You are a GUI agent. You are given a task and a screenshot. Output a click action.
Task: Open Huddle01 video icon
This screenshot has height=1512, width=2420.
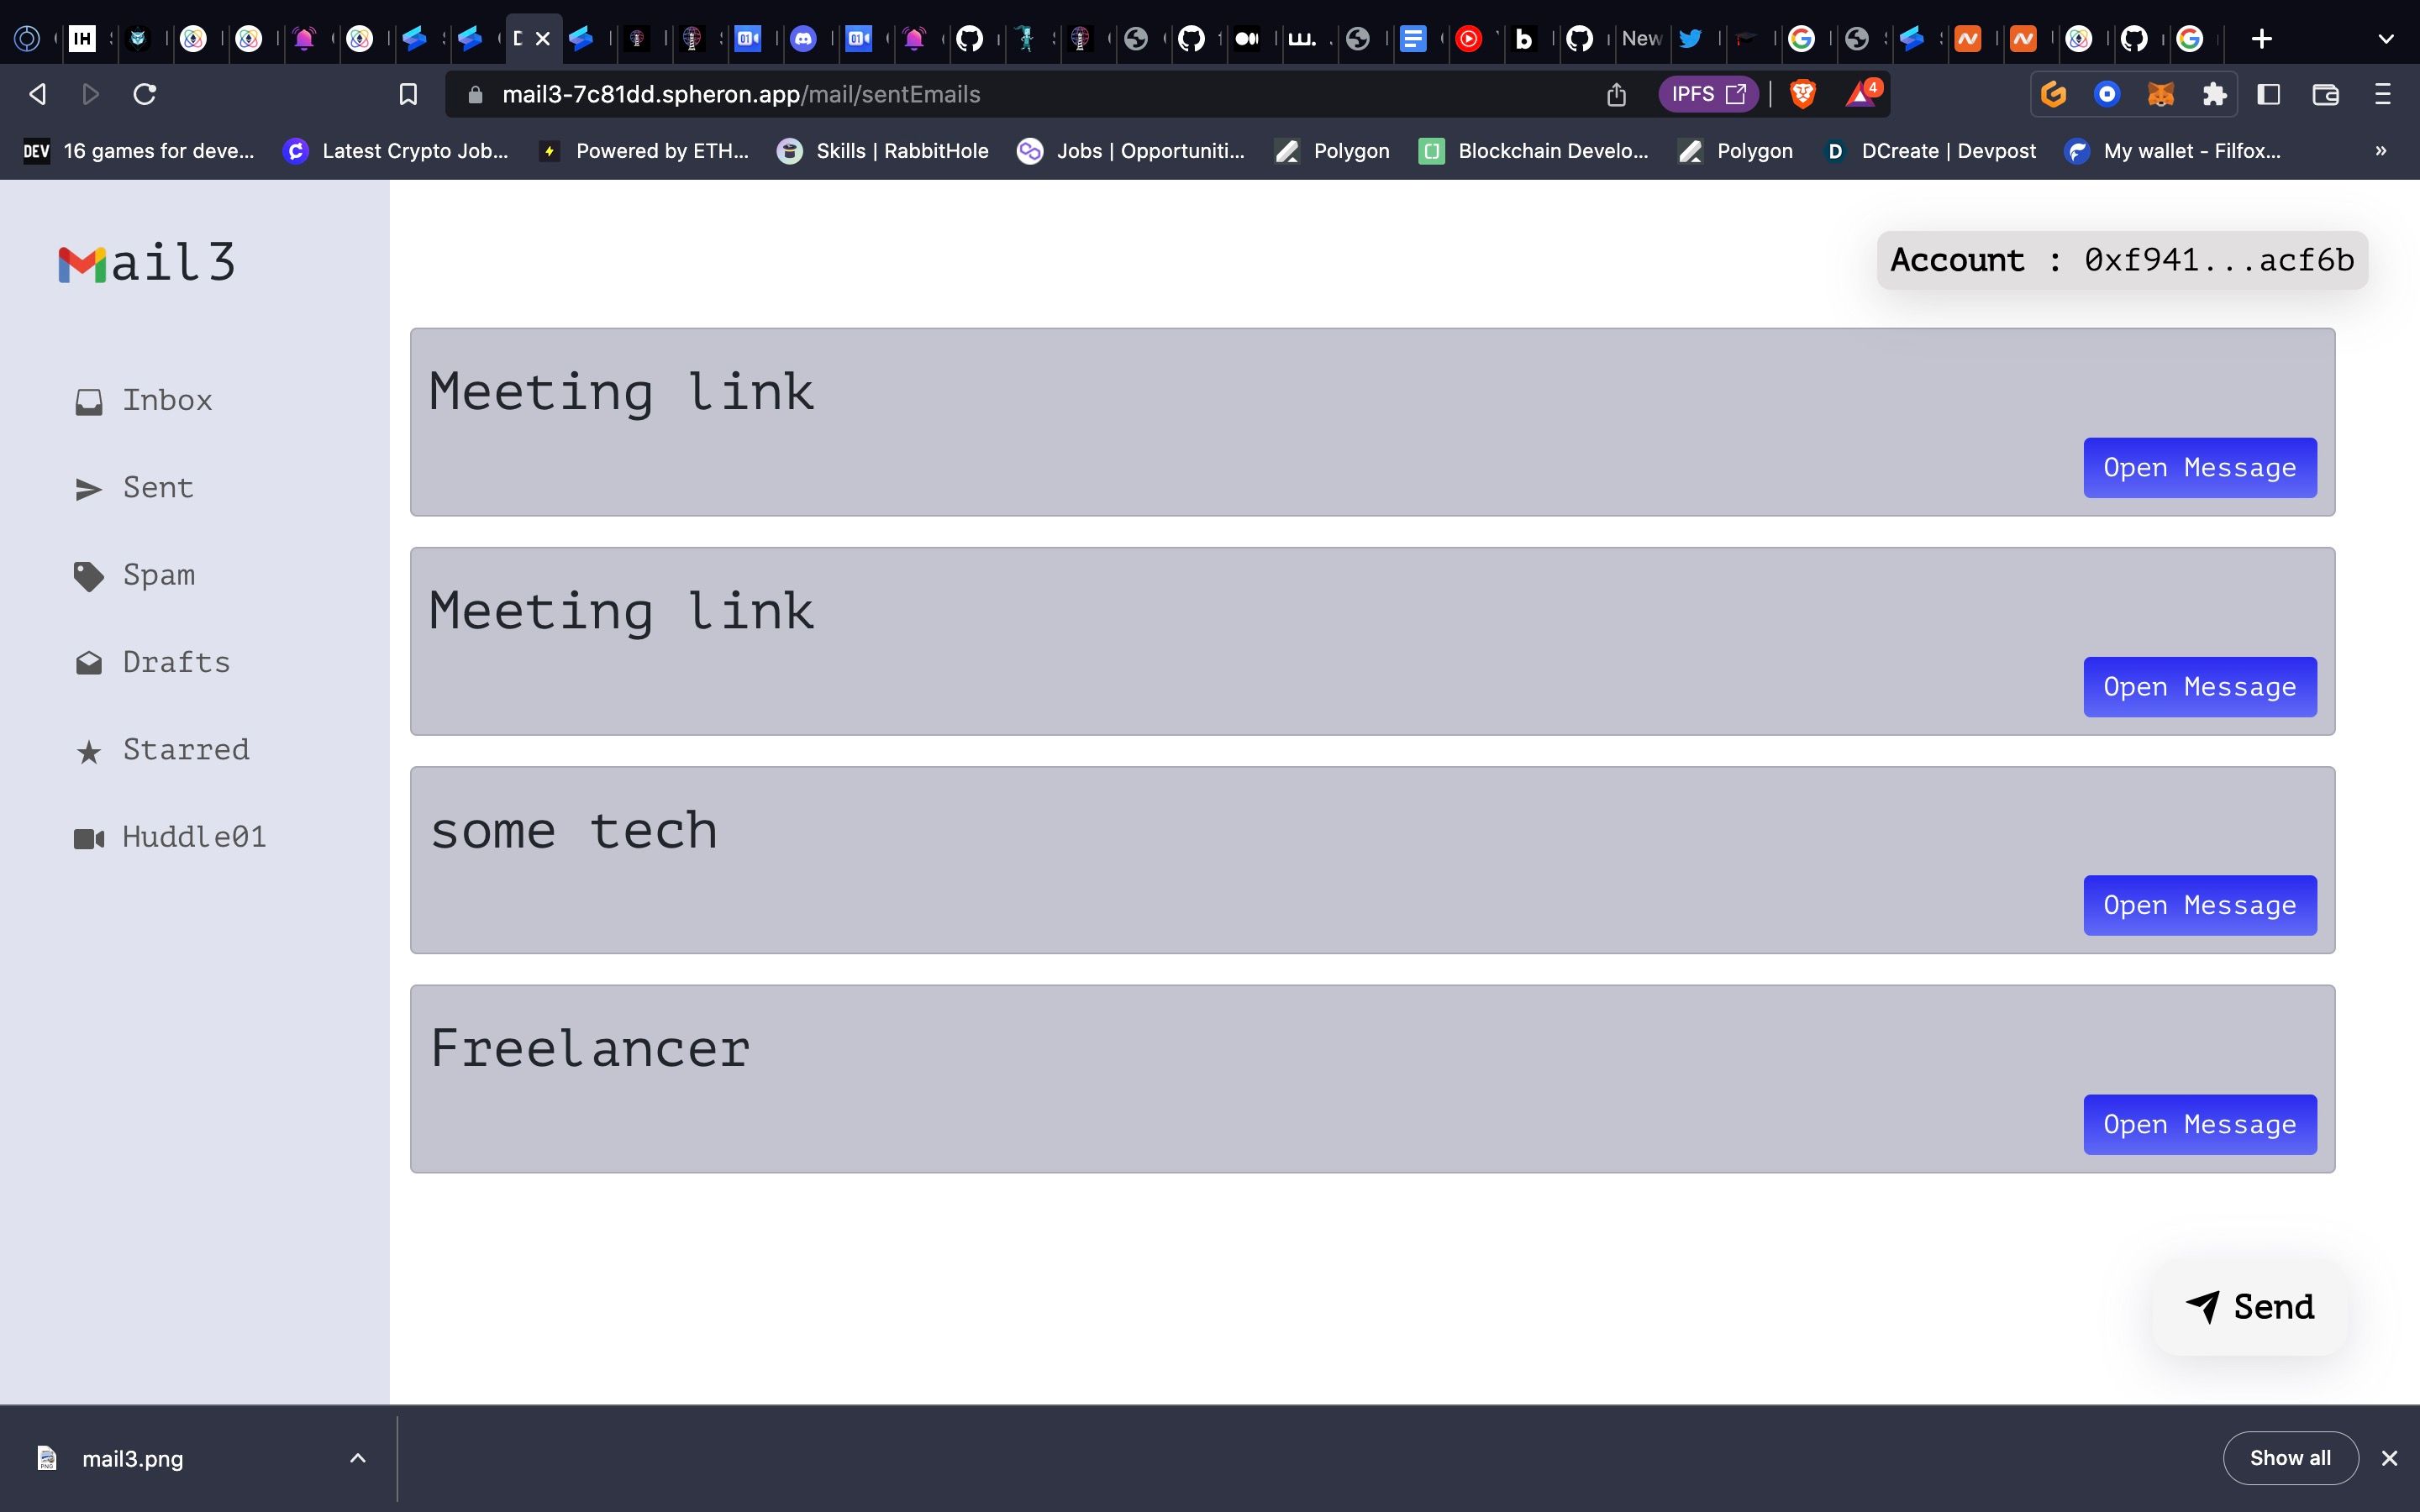click(87, 837)
